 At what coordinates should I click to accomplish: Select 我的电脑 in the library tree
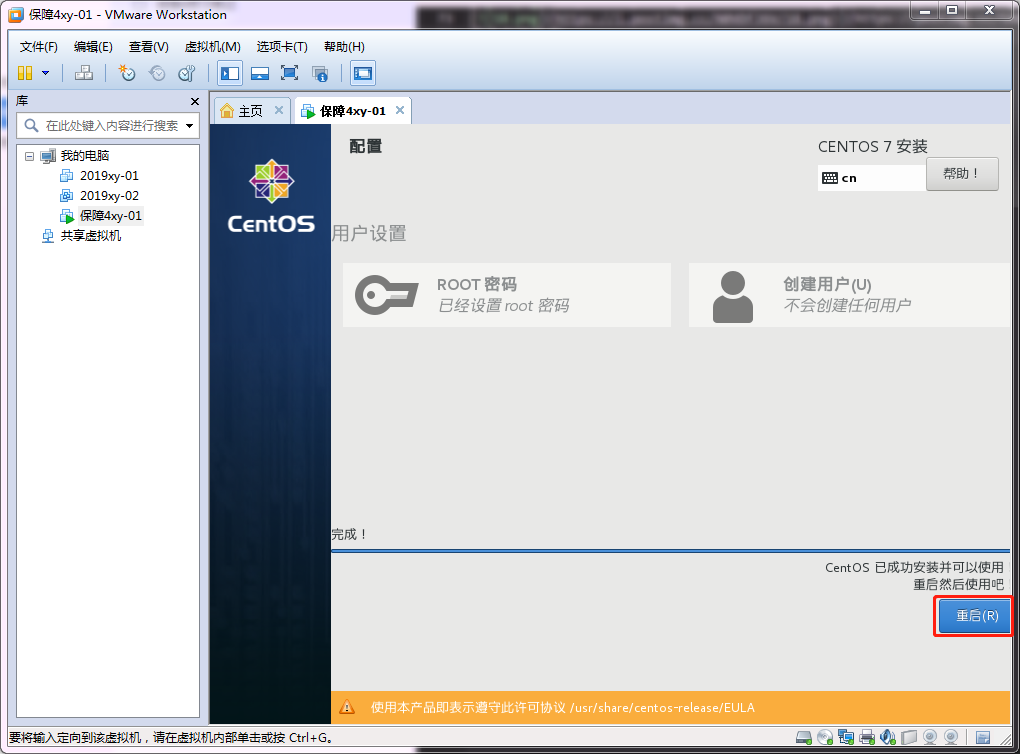85,155
